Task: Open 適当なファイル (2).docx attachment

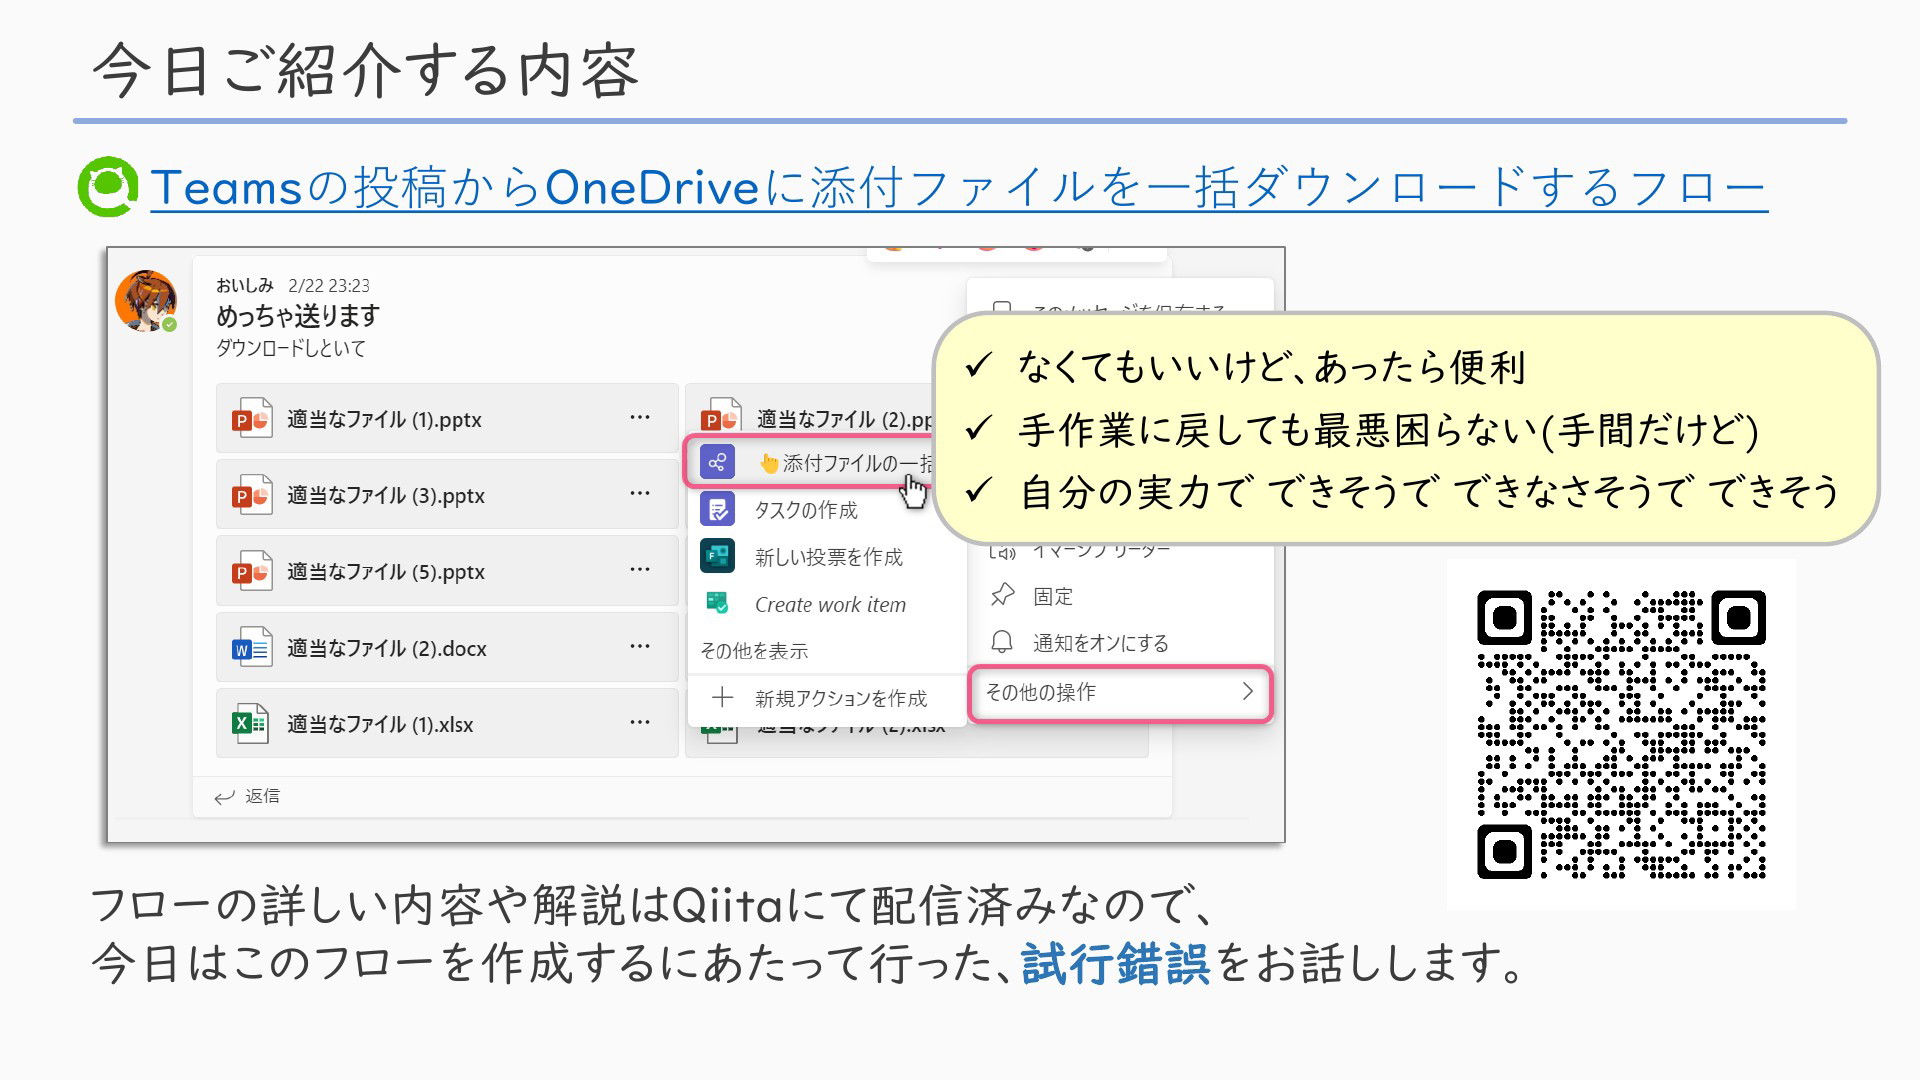Action: pos(447,648)
